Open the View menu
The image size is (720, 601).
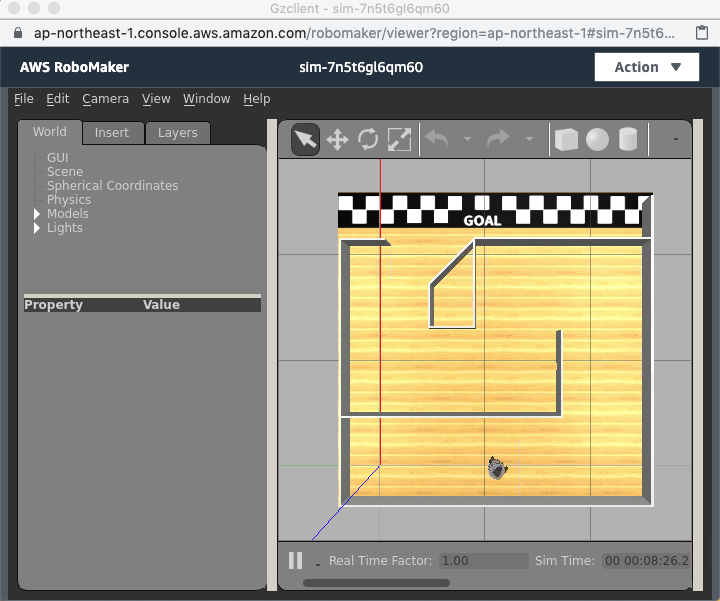coord(156,99)
